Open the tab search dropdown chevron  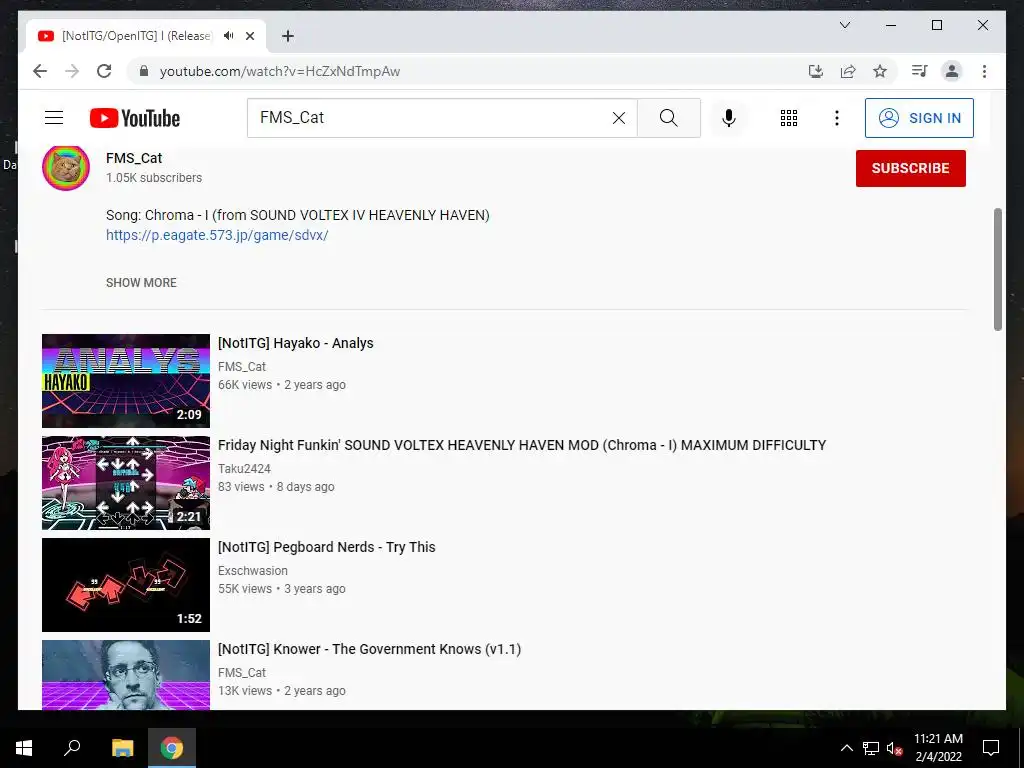(844, 25)
